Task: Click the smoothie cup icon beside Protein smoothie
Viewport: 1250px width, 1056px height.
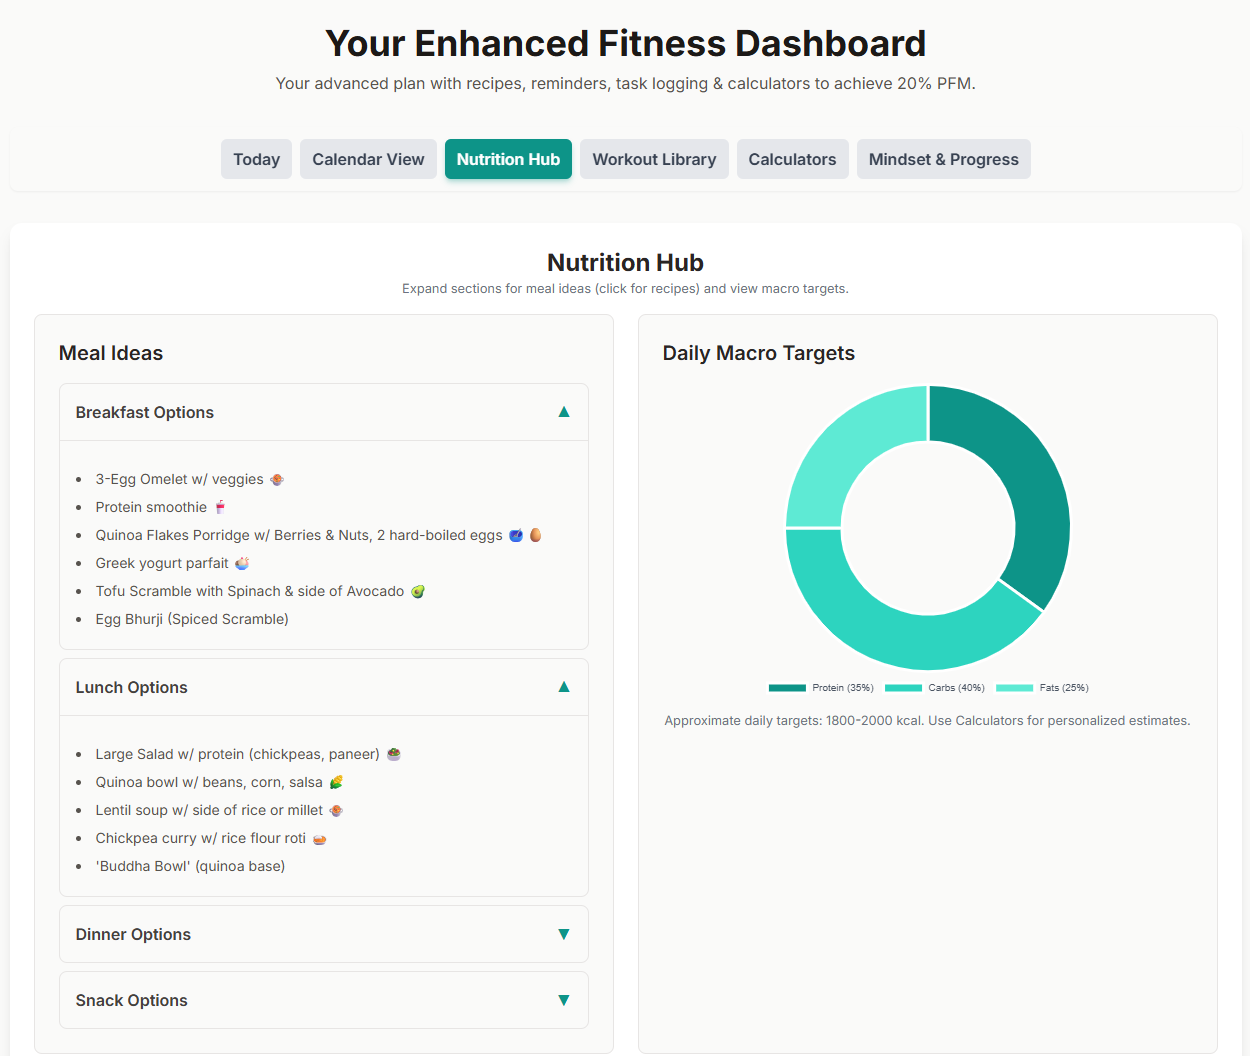Action: 221,507
